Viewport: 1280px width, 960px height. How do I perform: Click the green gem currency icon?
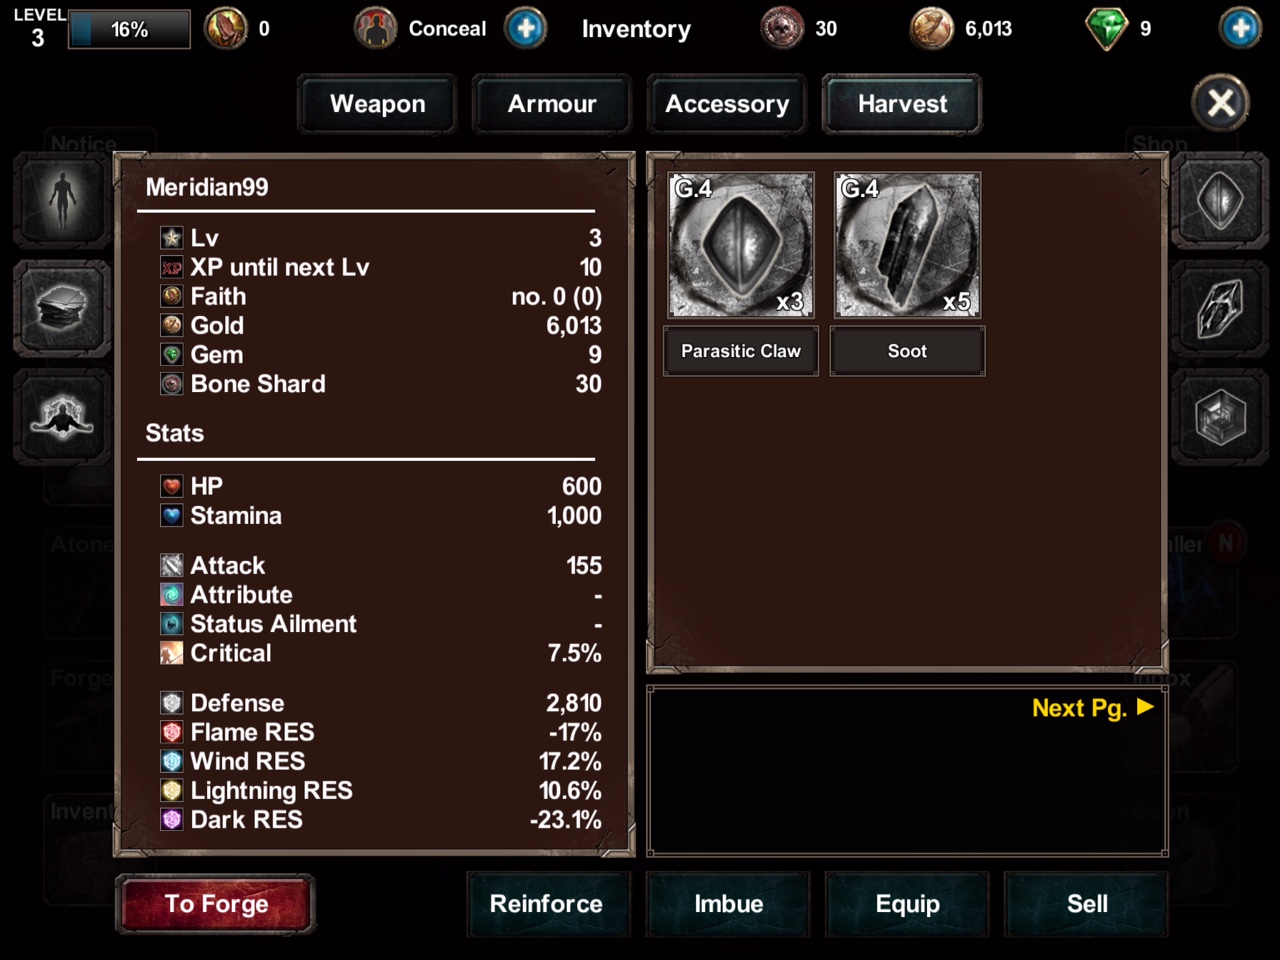[1106, 28]
